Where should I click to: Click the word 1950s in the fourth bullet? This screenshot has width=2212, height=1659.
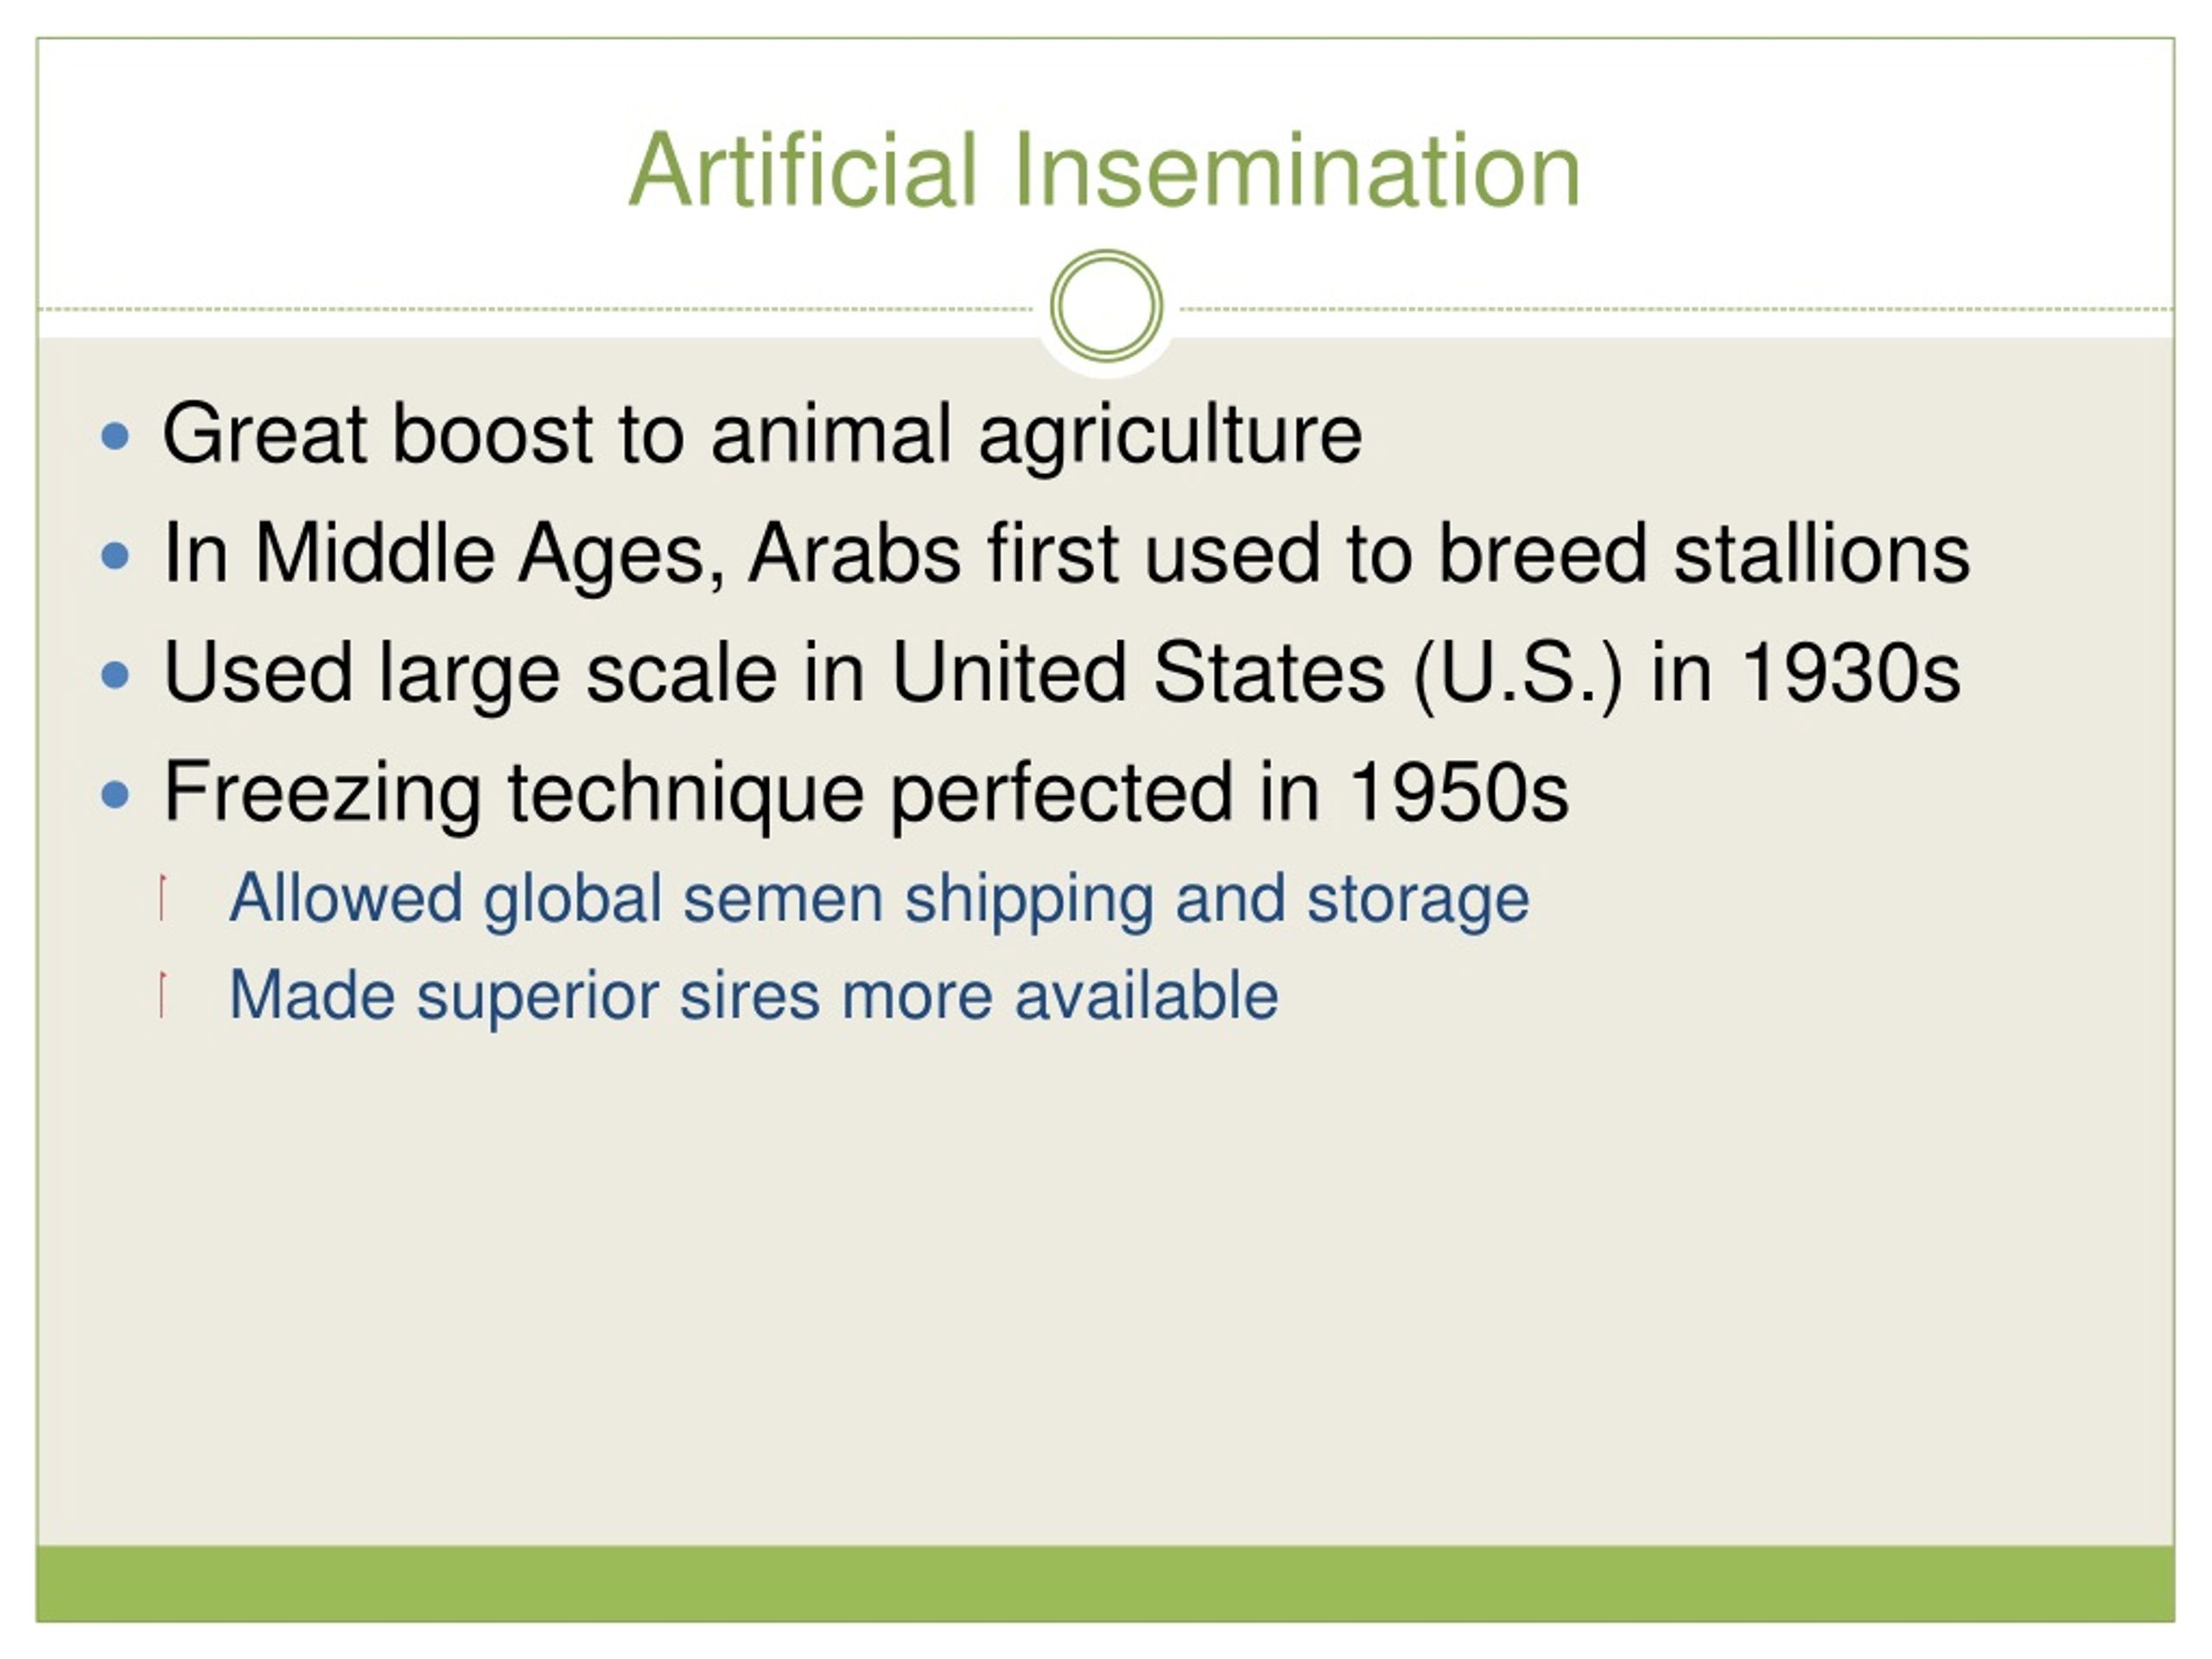[x=1459, y=792]
